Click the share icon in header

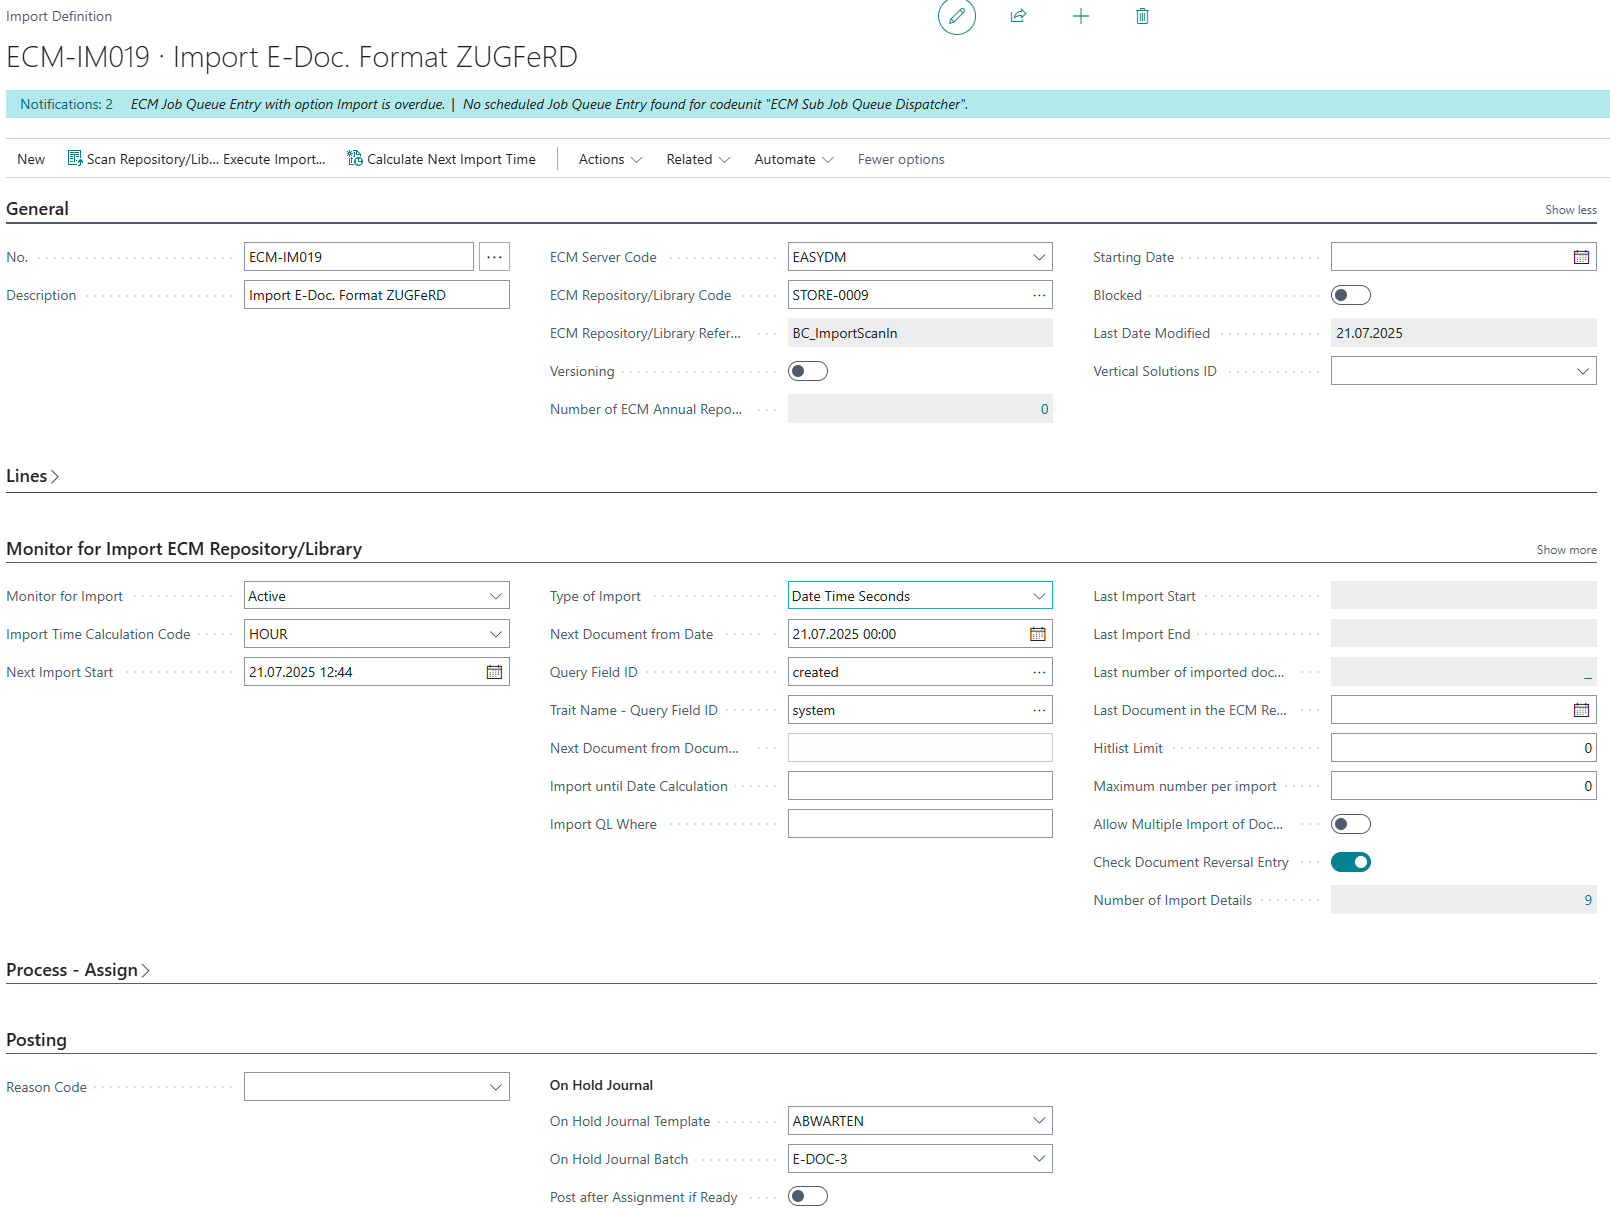pos(1018,16)
